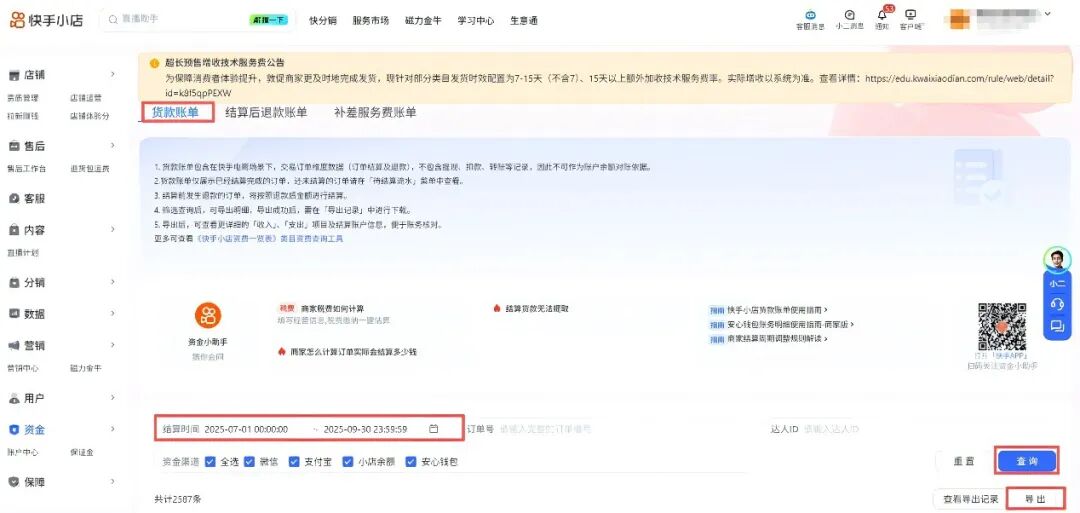Toggle the 全选 checkbox
Screen dimensions: 1080x513
click(x=211, y=461)
